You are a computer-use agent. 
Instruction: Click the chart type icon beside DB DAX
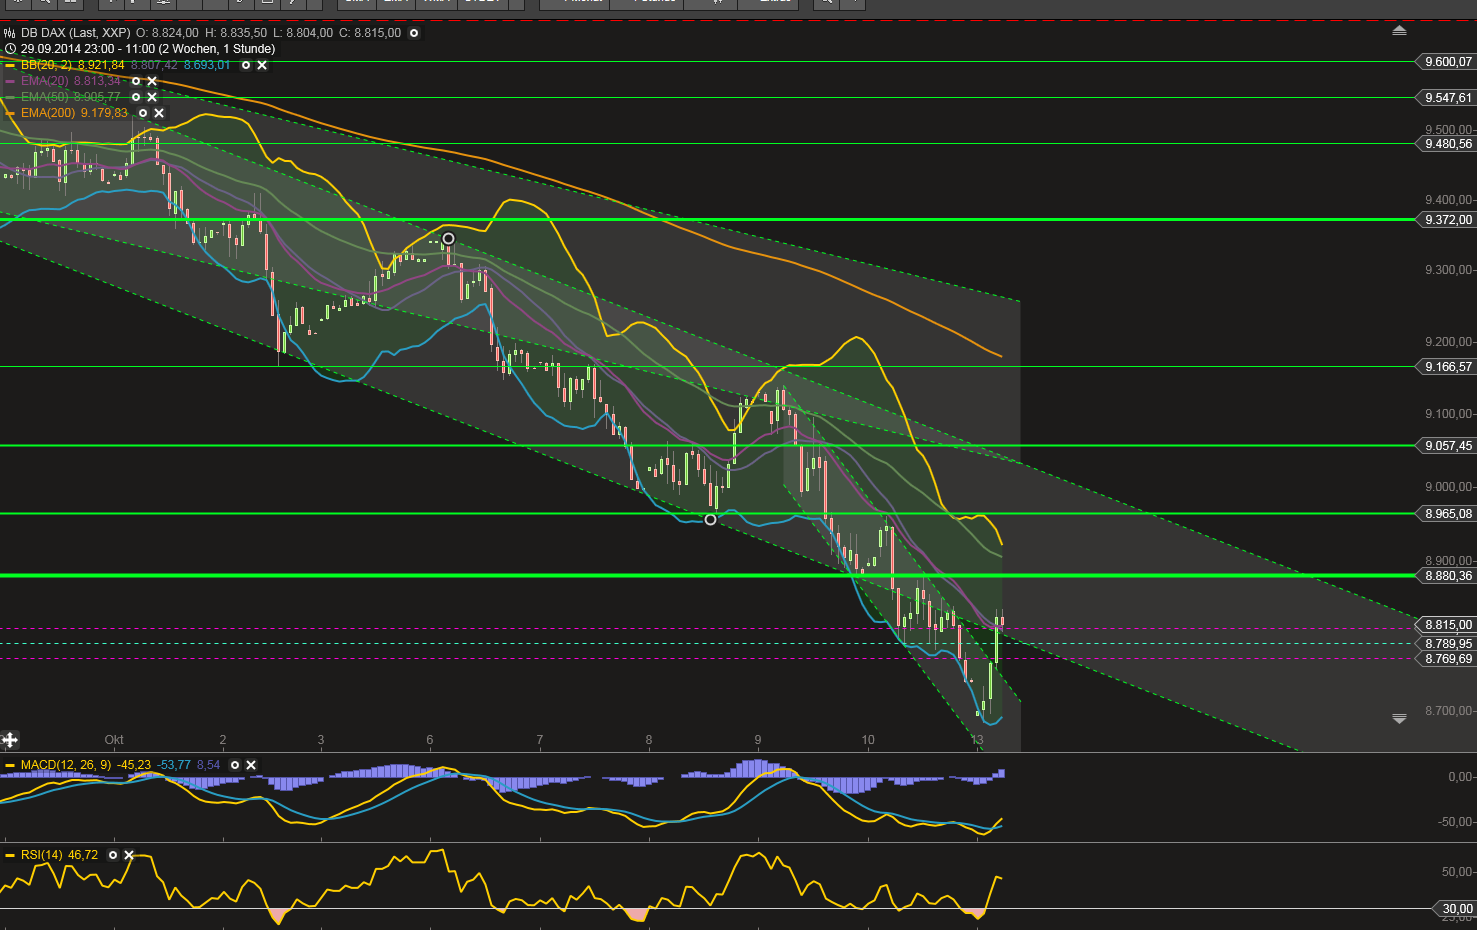tap(10, 33)
